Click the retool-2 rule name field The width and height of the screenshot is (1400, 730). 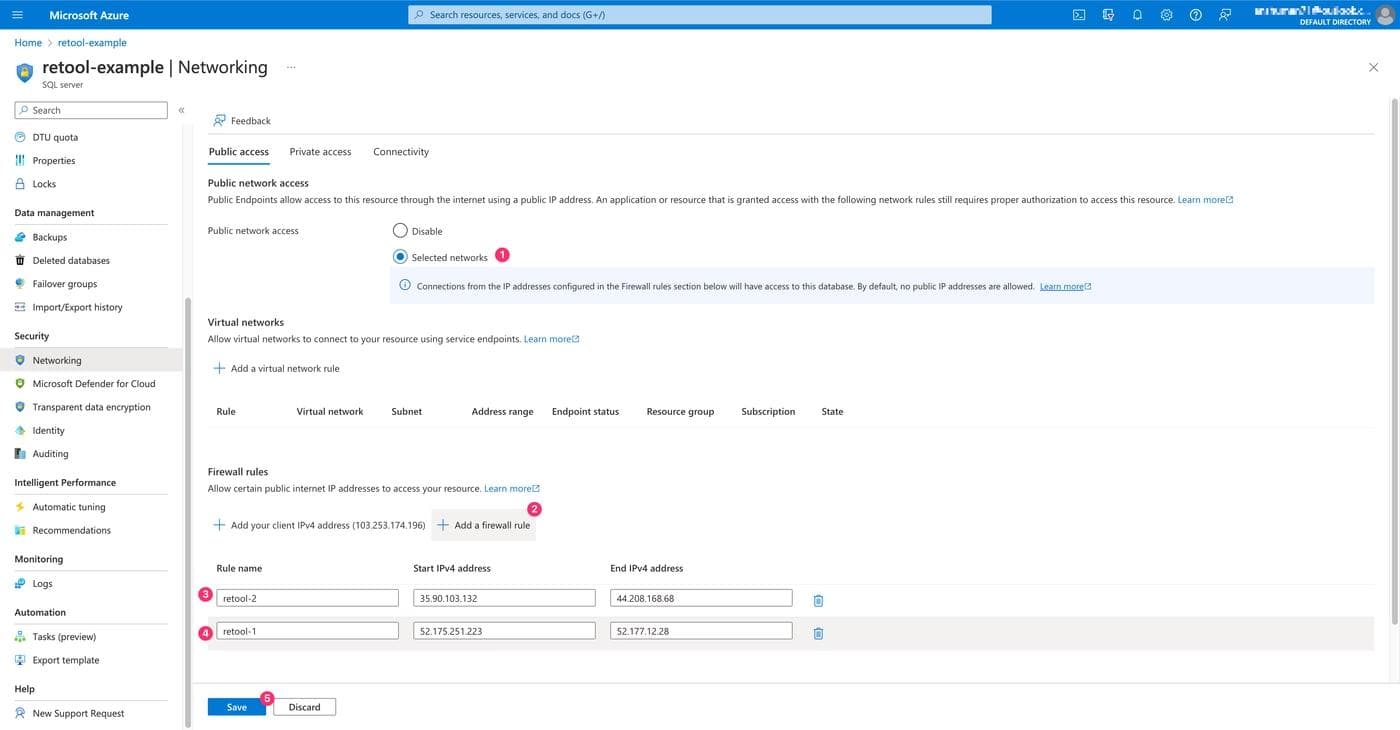tap(307, 598)
